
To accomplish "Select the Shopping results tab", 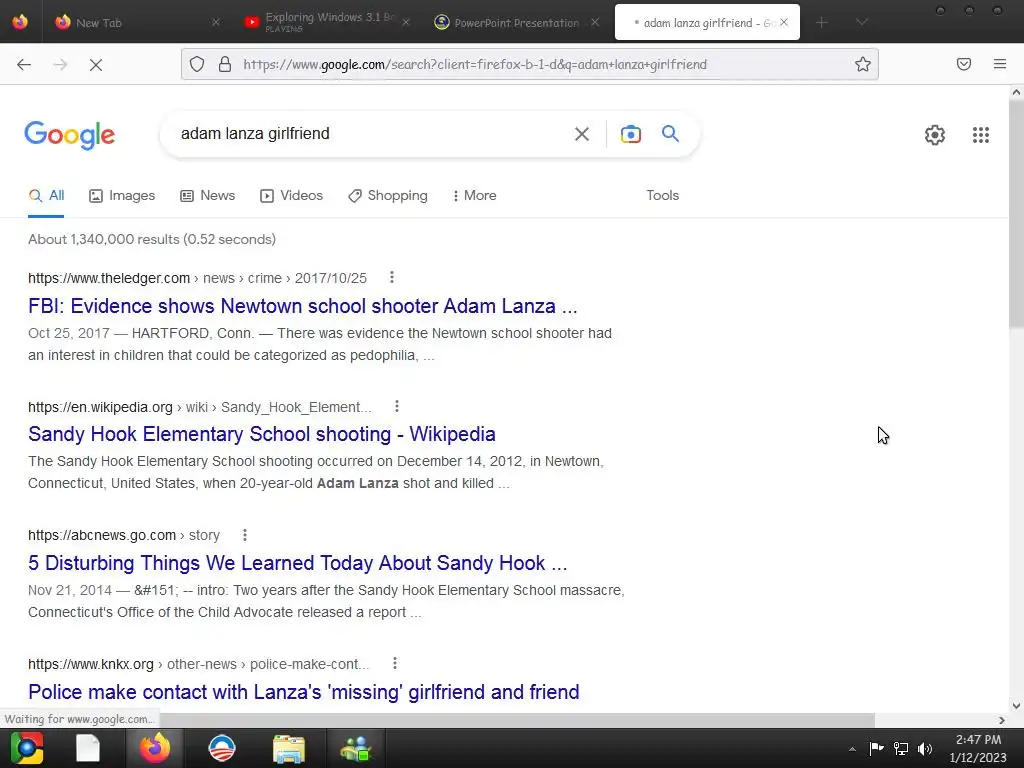I will click(x=388, y=195).
